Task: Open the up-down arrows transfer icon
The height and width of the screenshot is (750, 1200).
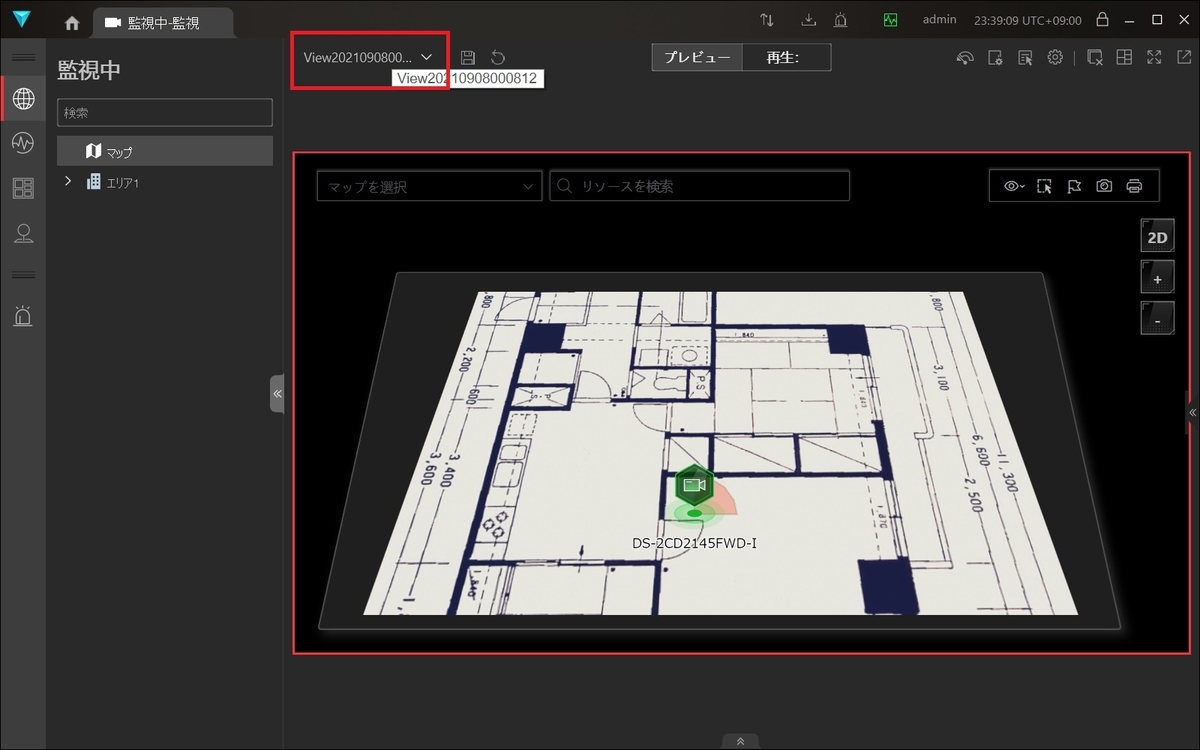Action: click(x=767, y=20)
